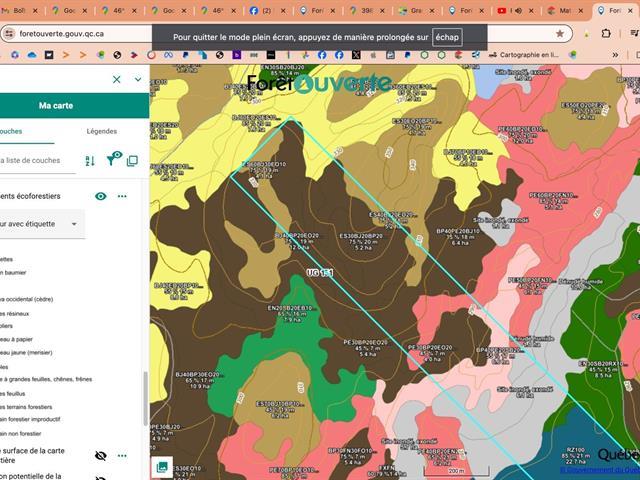Select legend entry 'grandes feuilles, chênes, frênes'
Viewport: 640px width, 480px height.
point(46,379)
